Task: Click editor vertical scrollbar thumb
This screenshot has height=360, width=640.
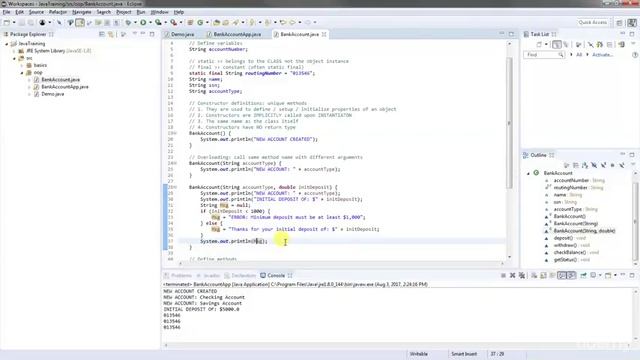Action: pos(509,122)
